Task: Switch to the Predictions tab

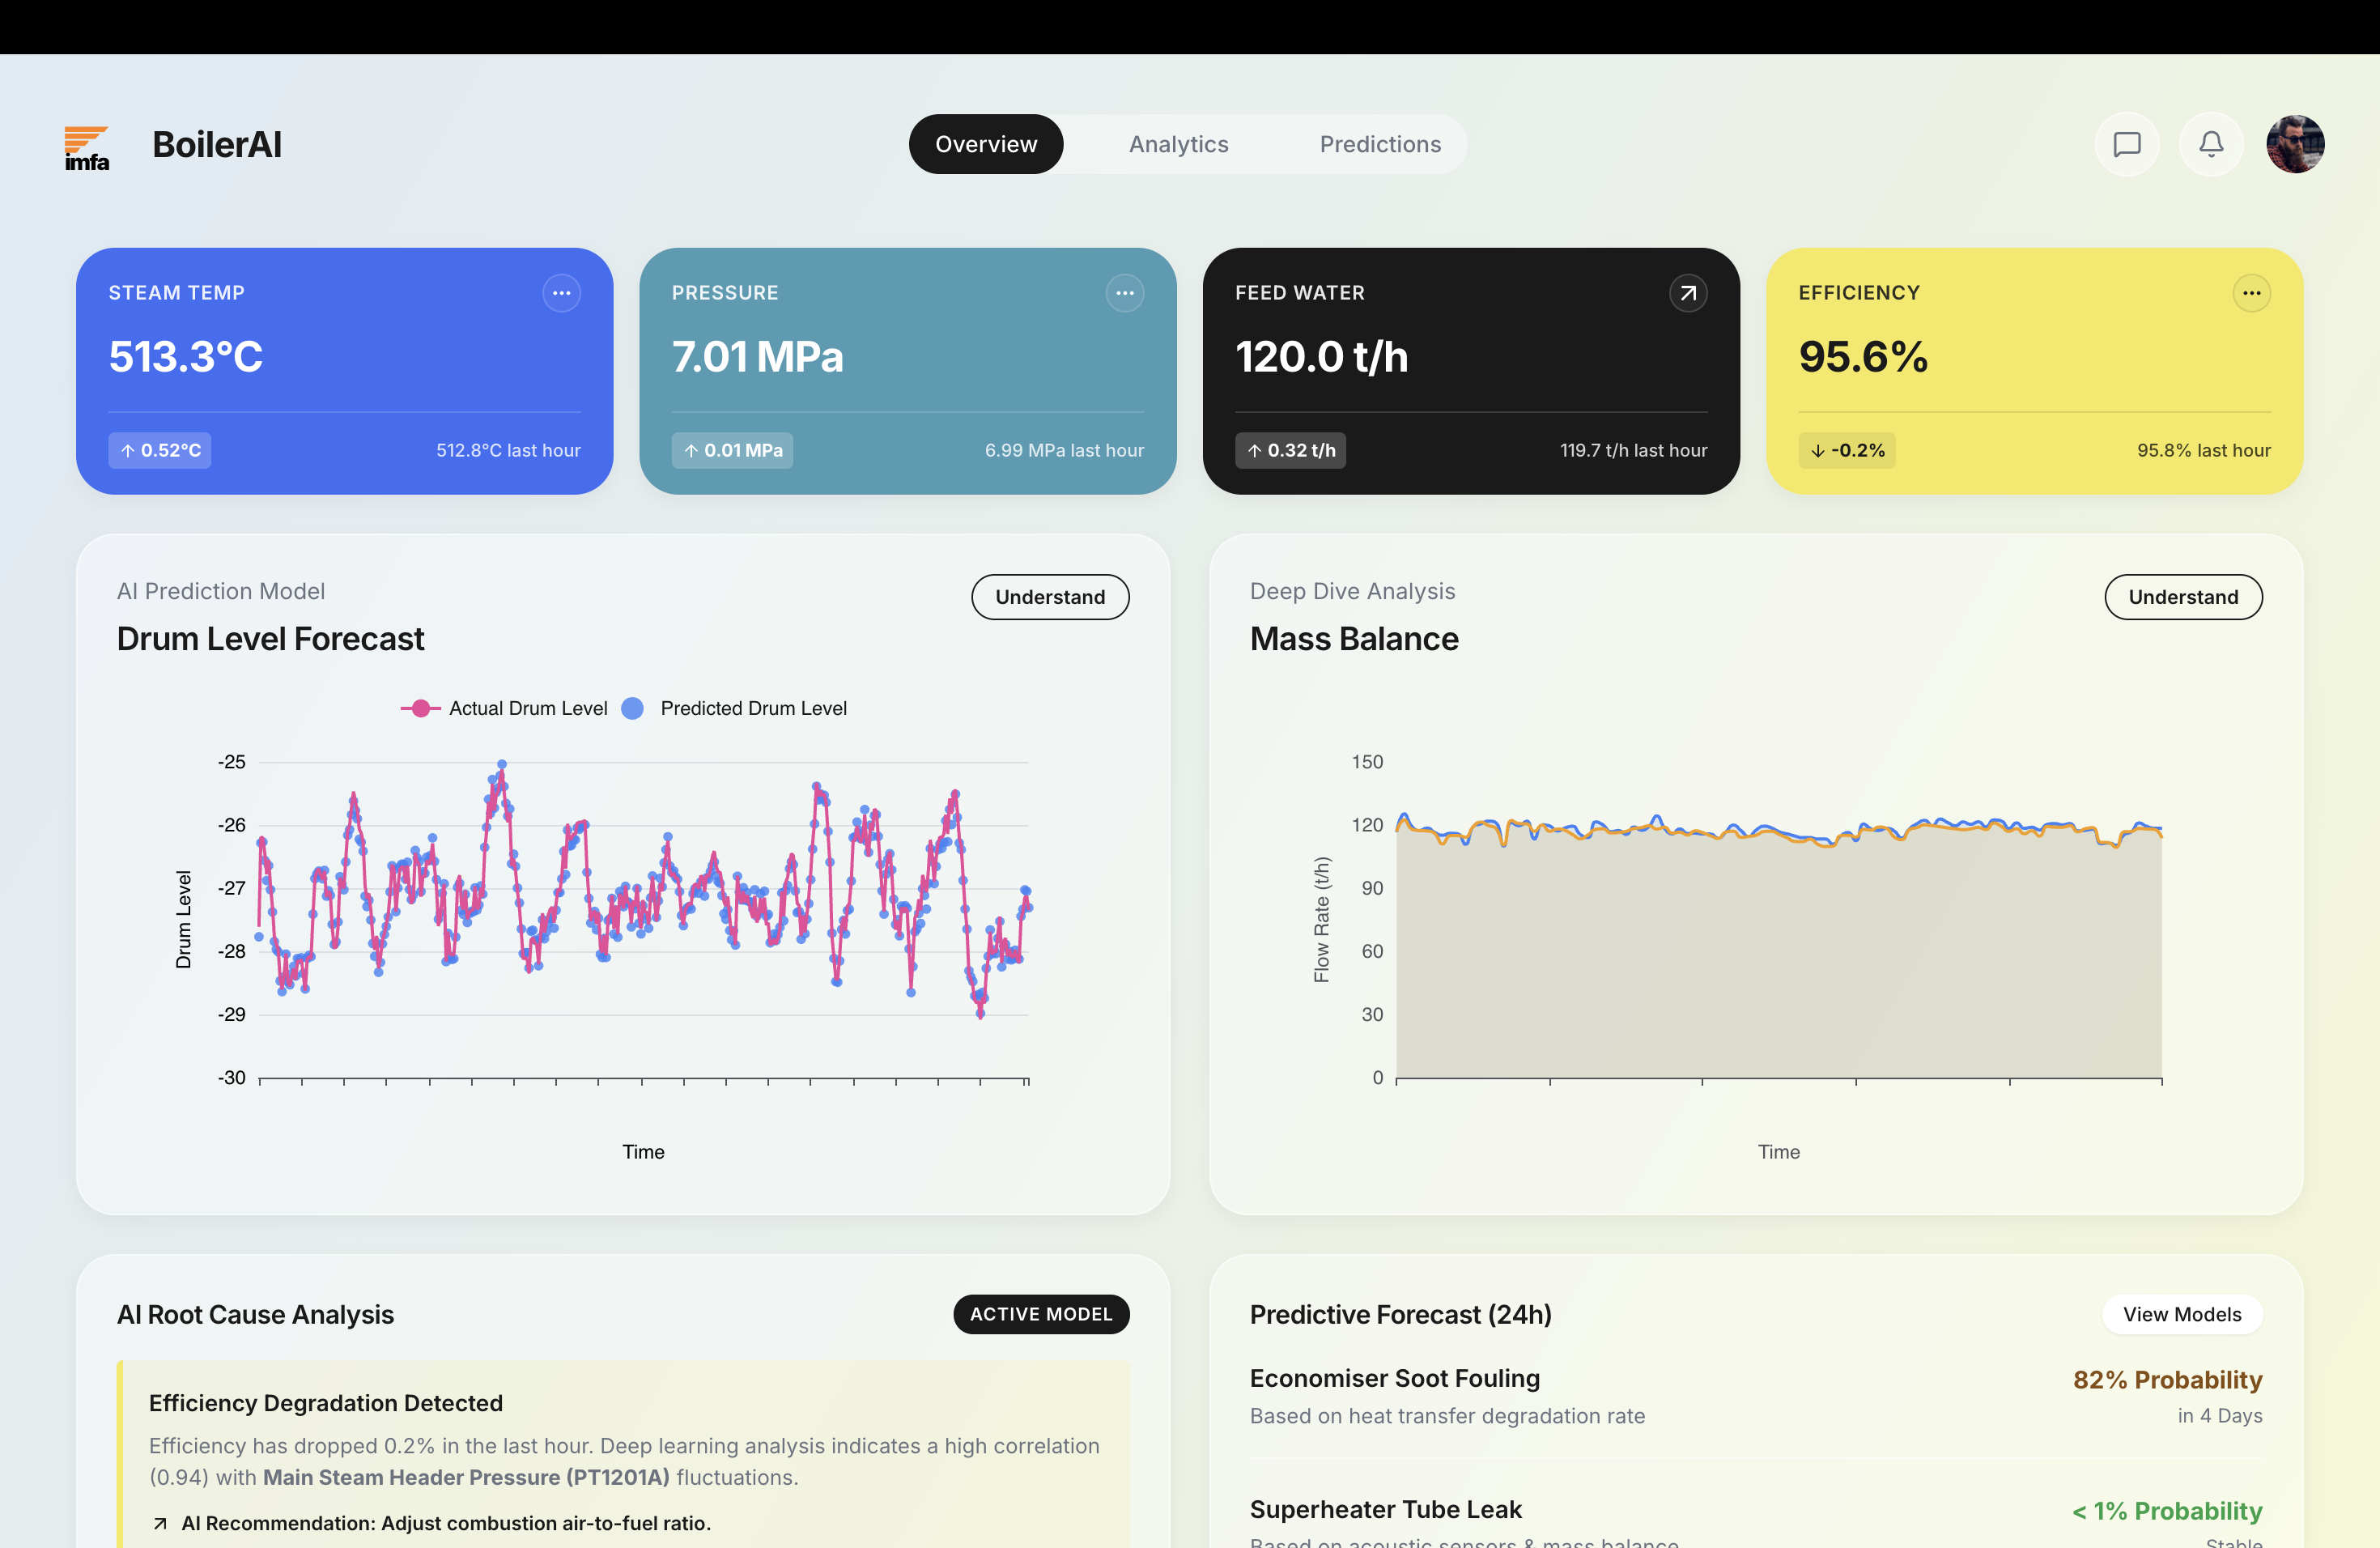Action: tap(1380, 144)
